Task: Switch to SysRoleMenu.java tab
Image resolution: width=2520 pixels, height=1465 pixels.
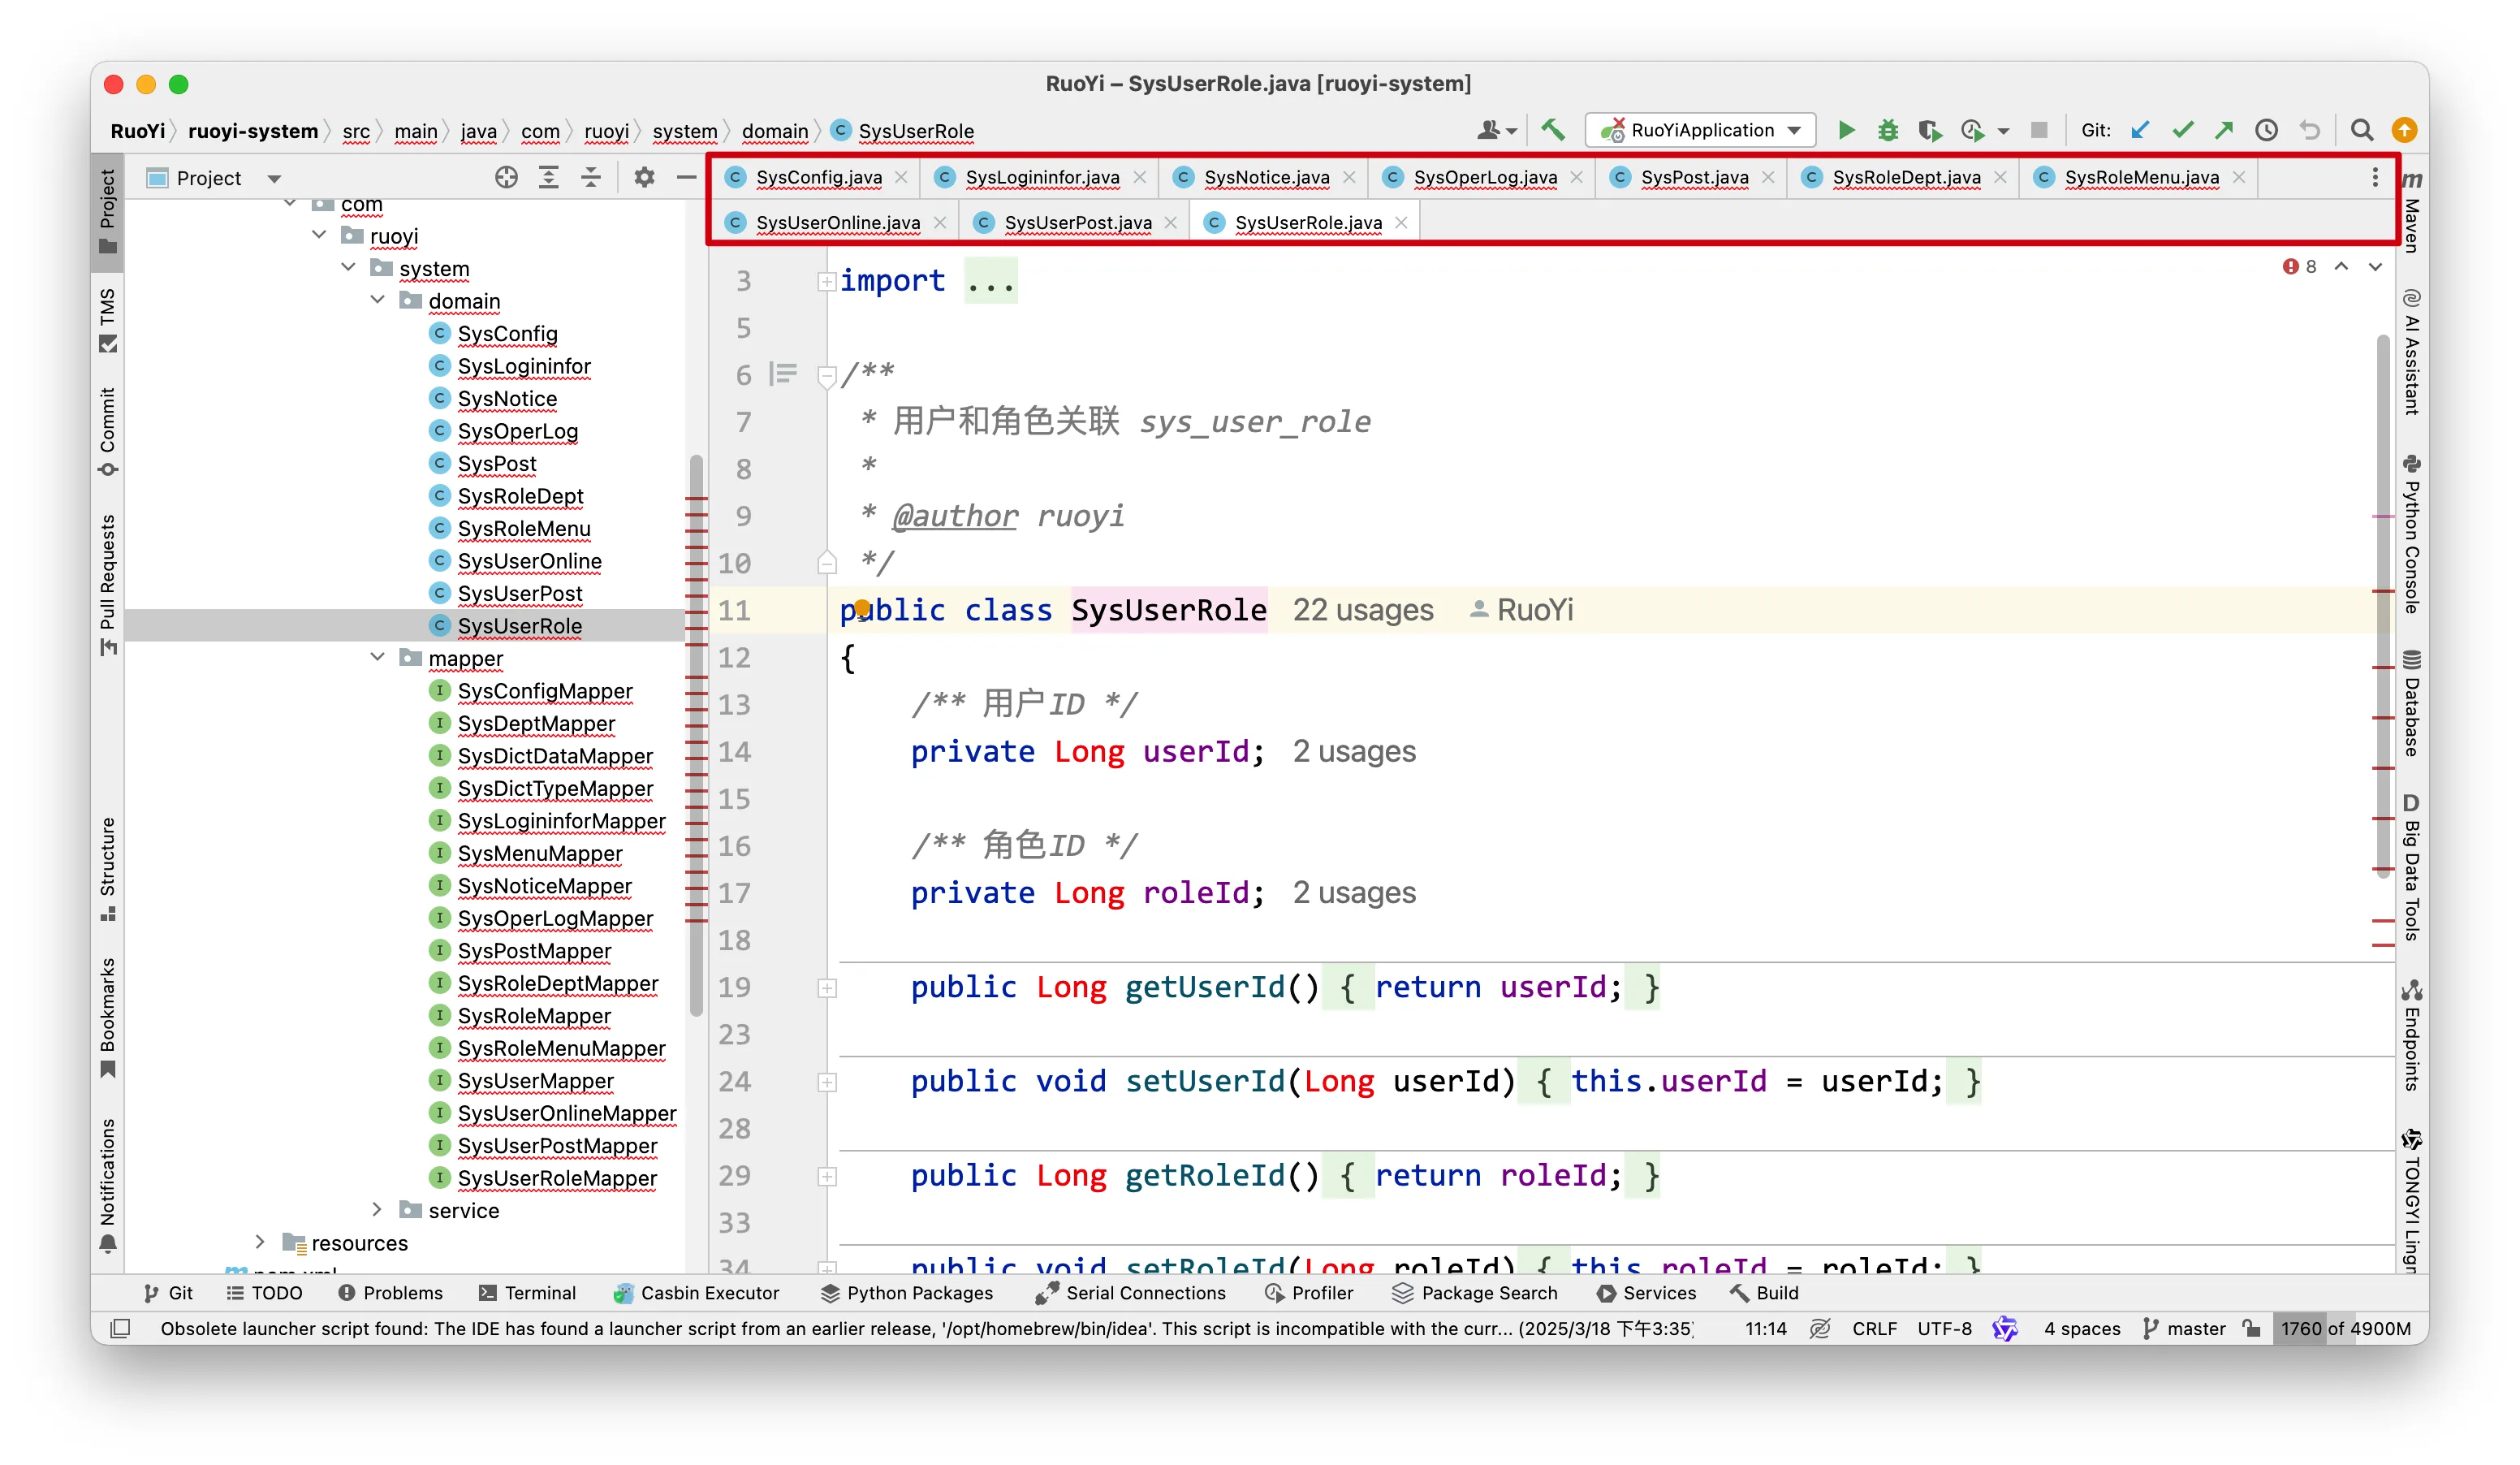Action: [x=2141, y=177]
